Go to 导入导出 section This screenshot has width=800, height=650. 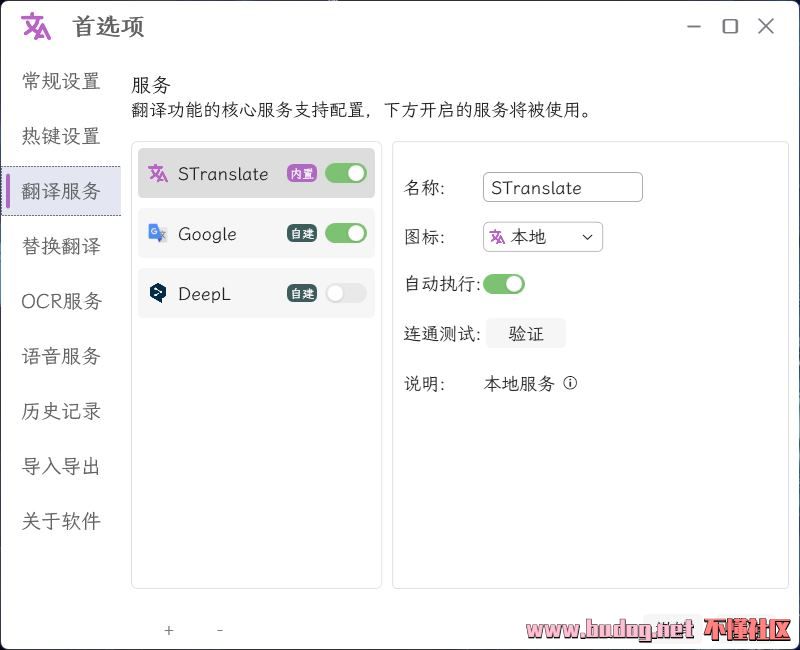[x=61, y=466]
